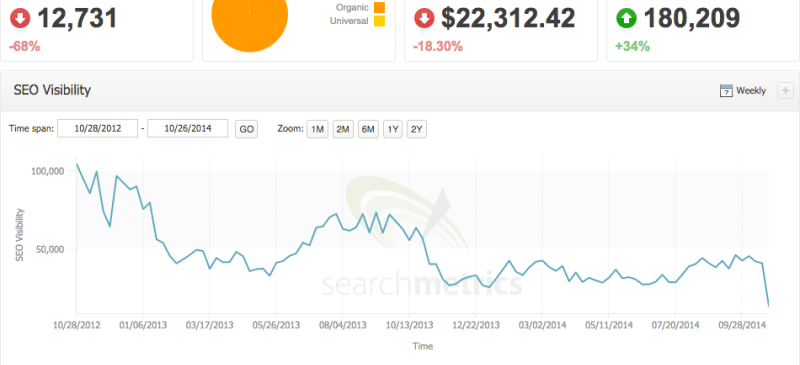Click the green up-arrow icon beside 180,209
The image size is (800, 365).
pos(626,19)
